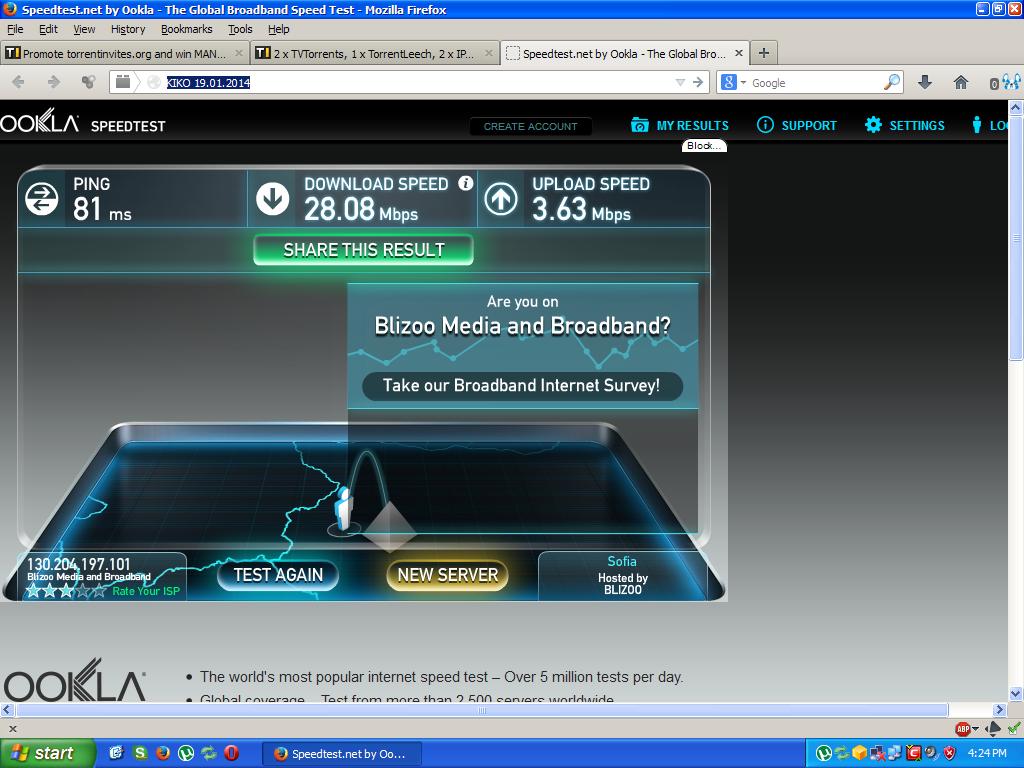1024x768 pixels.
Task: Click the red security shield tray icon
Action: 950,753
